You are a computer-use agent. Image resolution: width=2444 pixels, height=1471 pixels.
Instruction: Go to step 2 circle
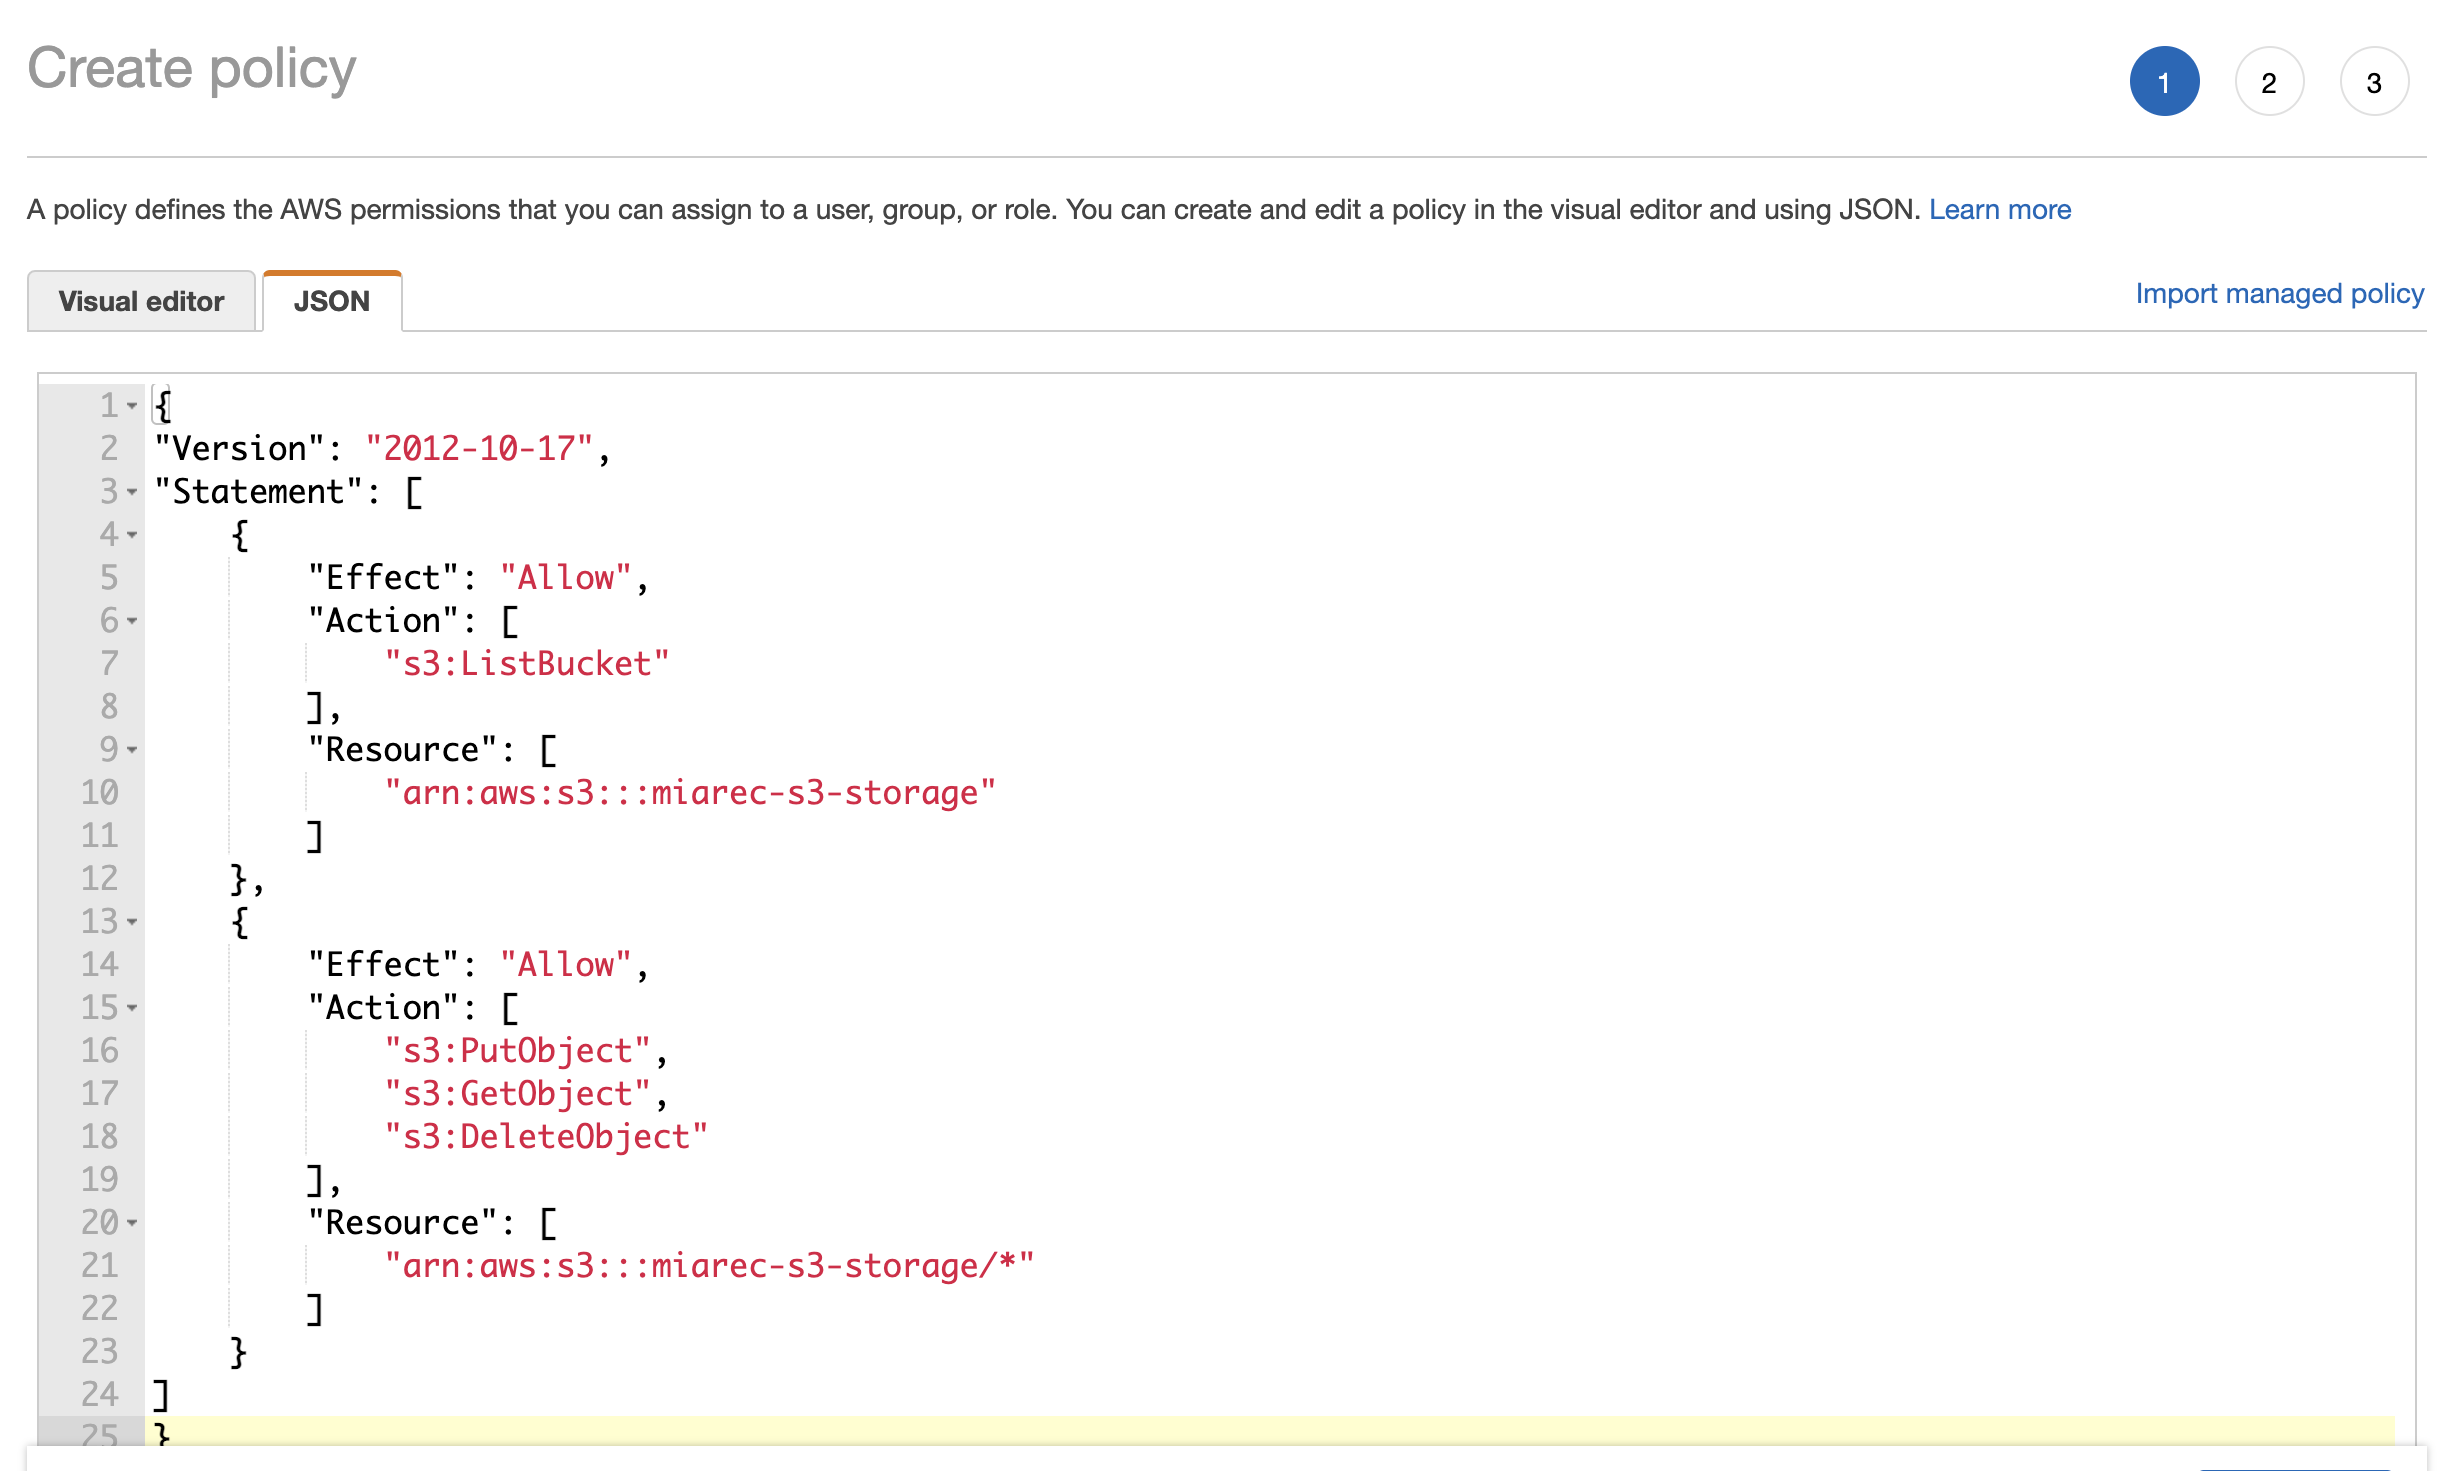click(2269, 82)
